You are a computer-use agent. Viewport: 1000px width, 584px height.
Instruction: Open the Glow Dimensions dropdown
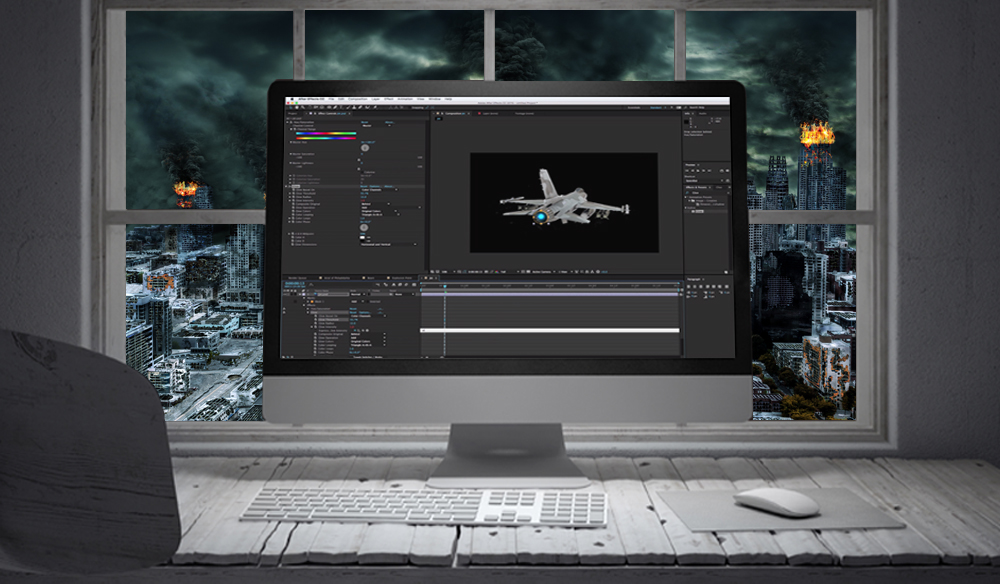[388, 245]
